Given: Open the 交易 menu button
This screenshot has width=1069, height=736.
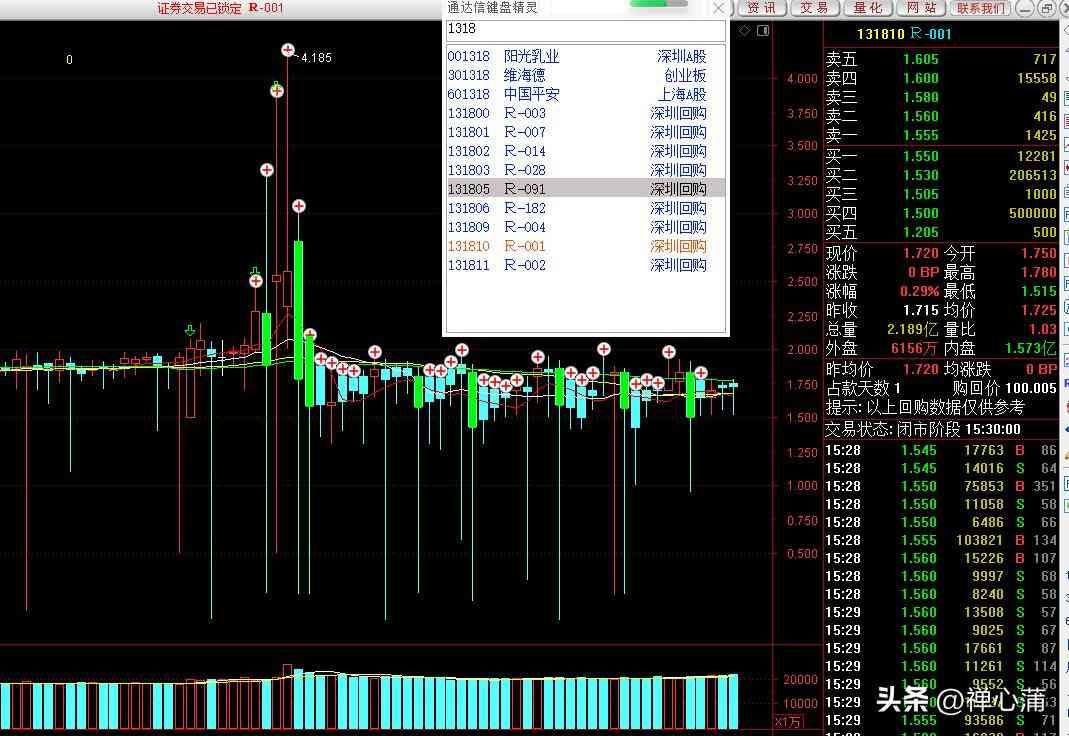Looking at the screenshot, I should coord(814,8).
